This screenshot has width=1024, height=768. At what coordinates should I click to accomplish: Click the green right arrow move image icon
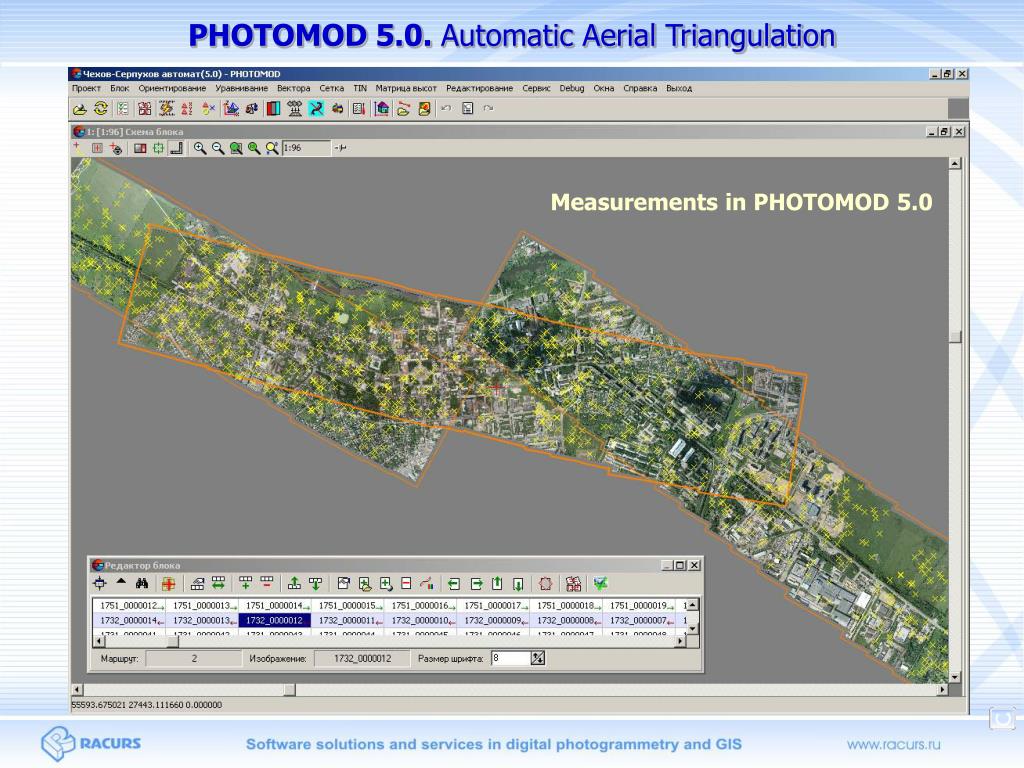click(476, 584)
